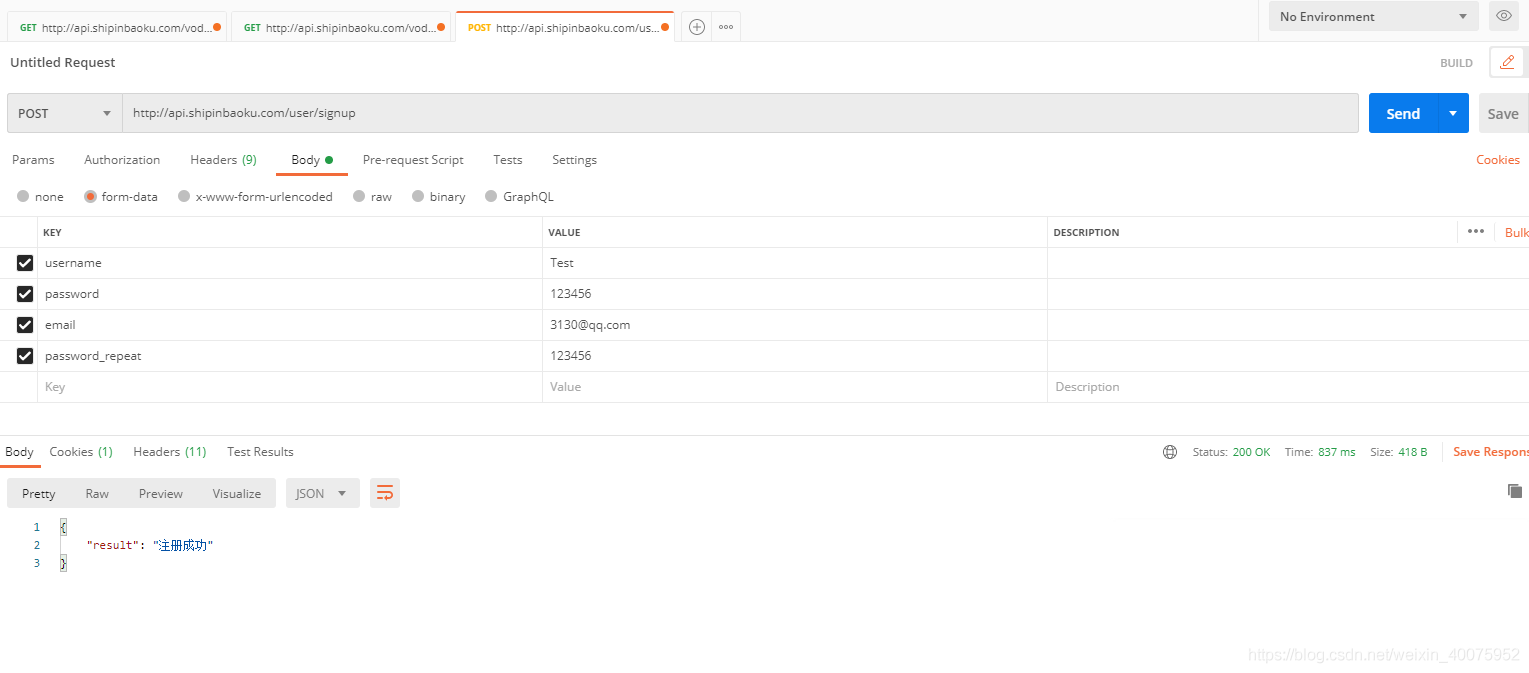Select the POST user signup request tab

(x=566, y=27)
